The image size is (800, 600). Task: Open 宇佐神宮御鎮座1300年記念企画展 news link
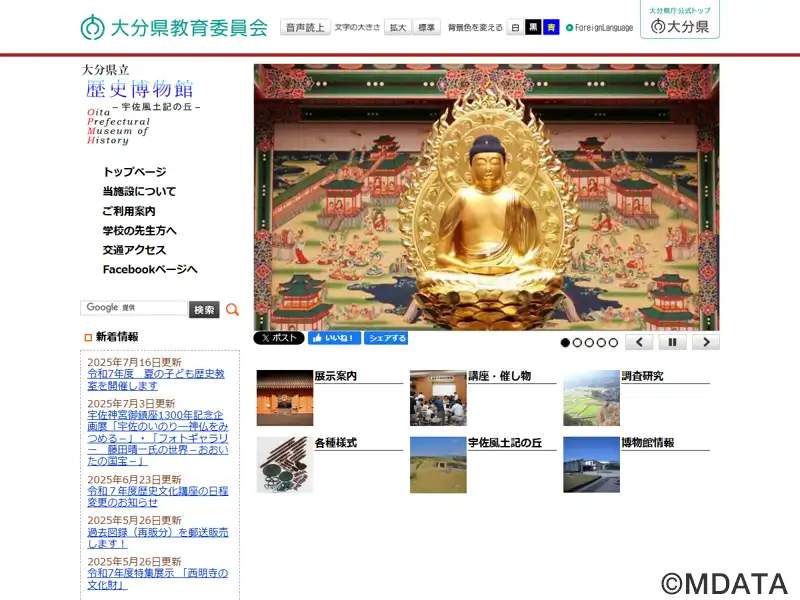click(158, 438)
